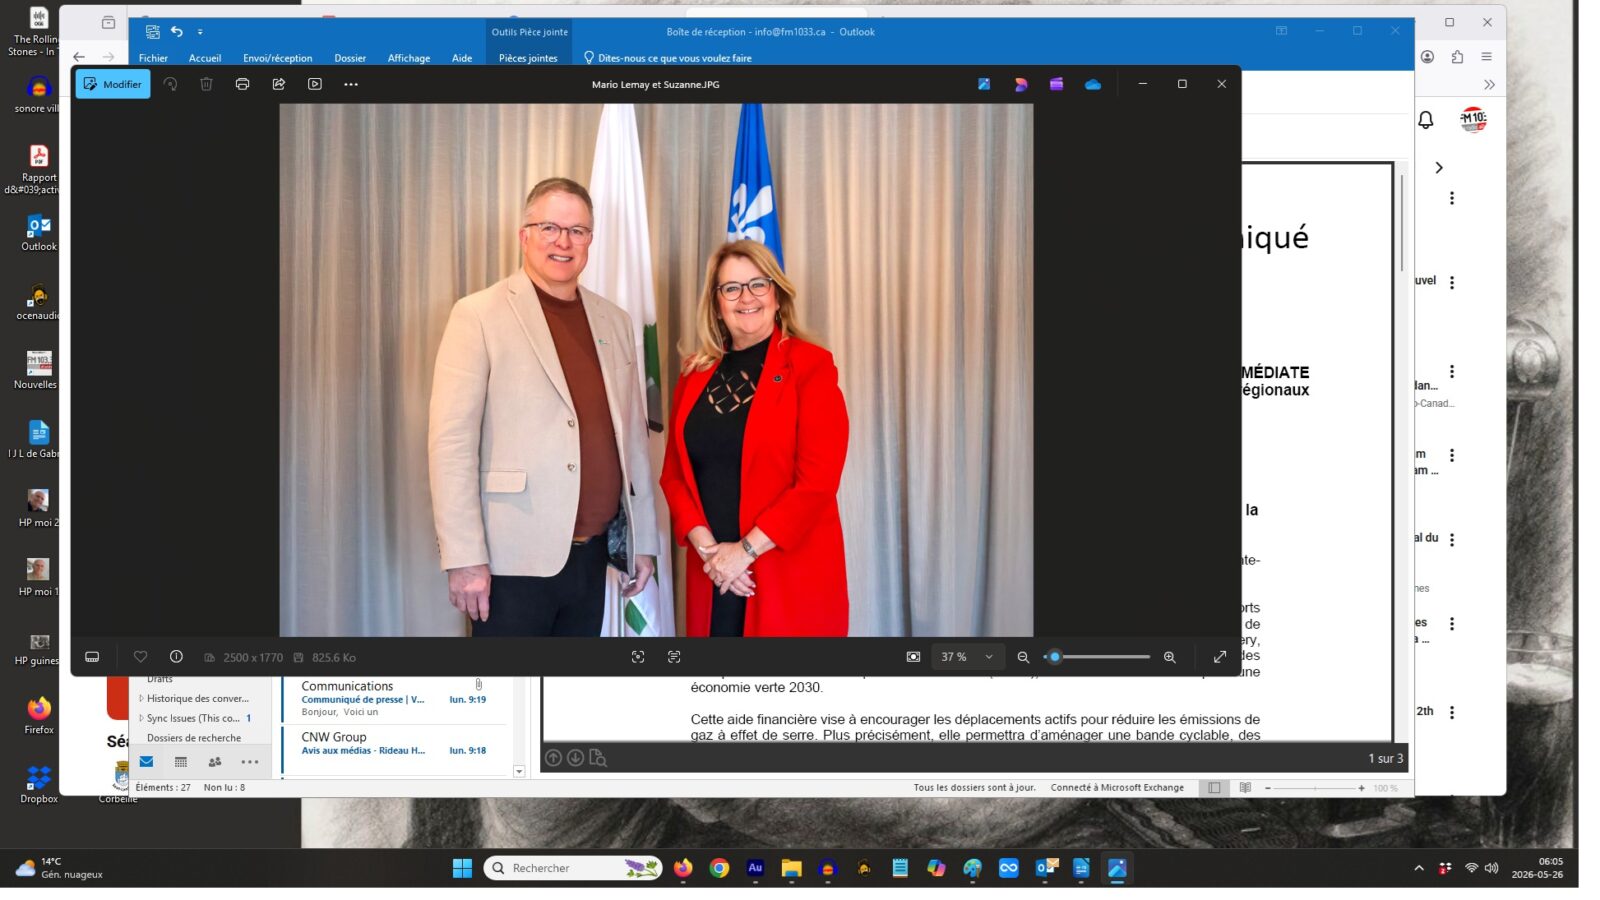The height and width of the screenshot is (900, 1600).
Task: Open the 37 % zoom level dropdown
Action: pos(966,657)
